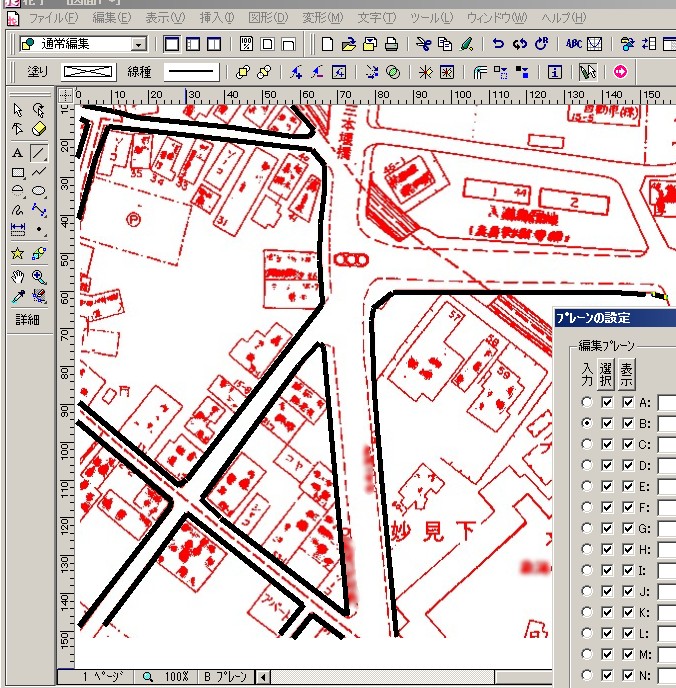Select plane F input radio button

point(587,507)
